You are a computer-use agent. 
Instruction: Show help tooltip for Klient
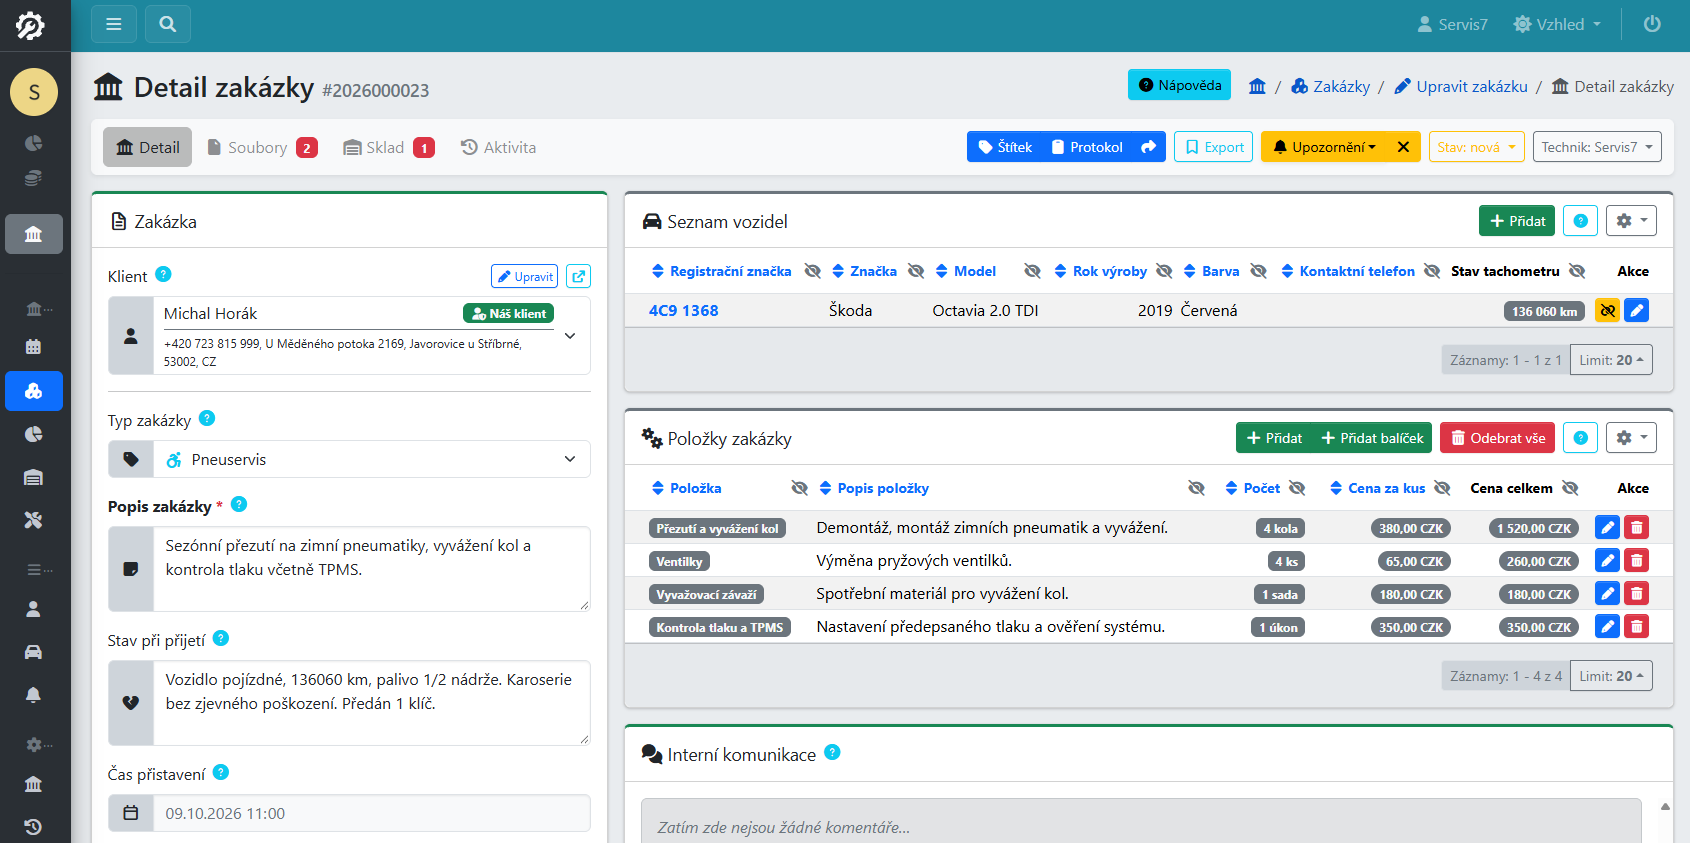click(164, 274)
